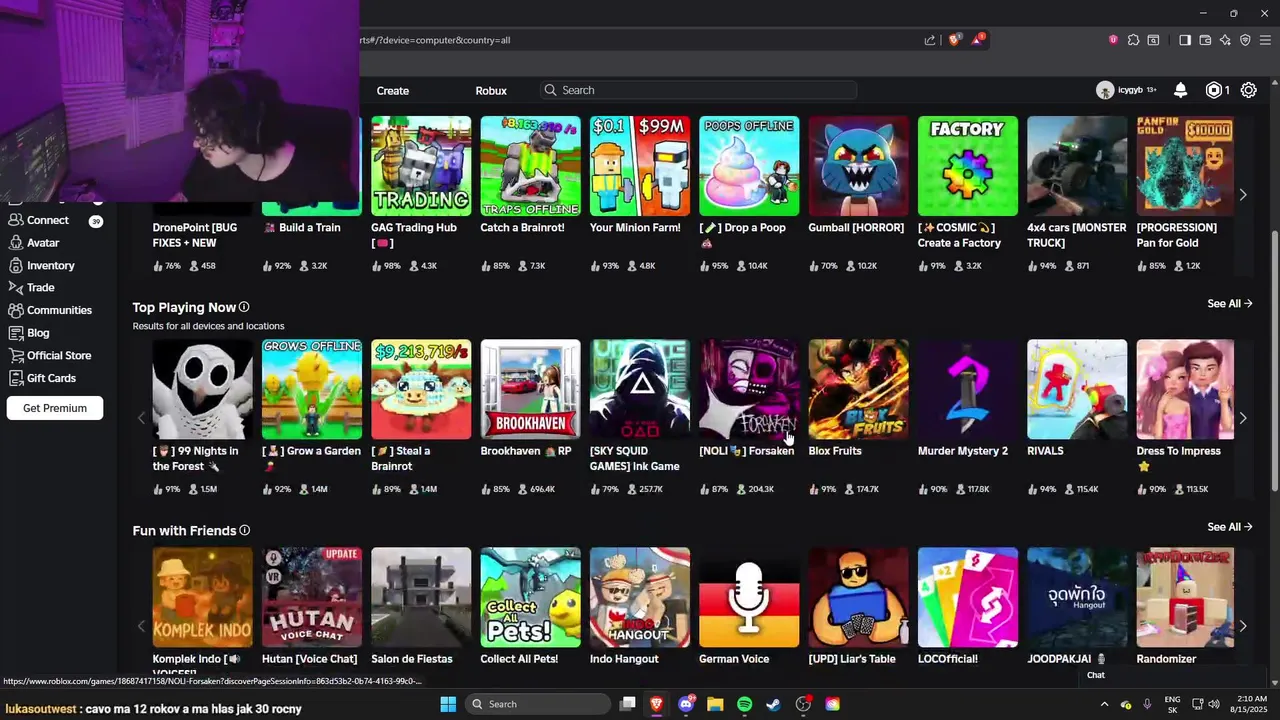Toggle the browser sidebar panel icon
This screenshot has width=1280, height=720.
pos(1185,40)
